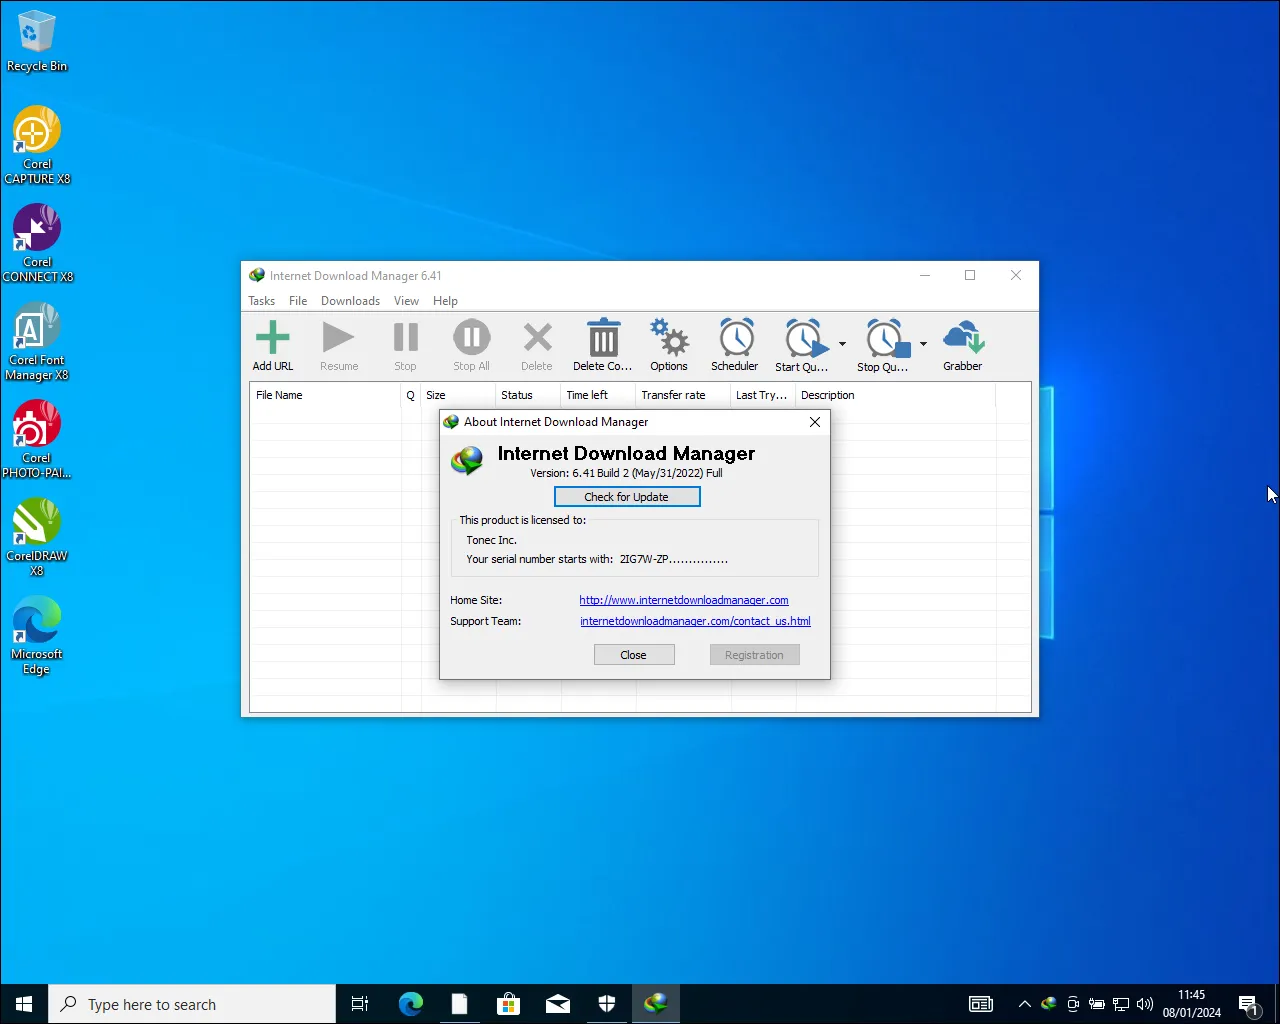This screenshot has width=1280, height=1024.
Task: Click the Check for Update button
Action: point(627,497)
